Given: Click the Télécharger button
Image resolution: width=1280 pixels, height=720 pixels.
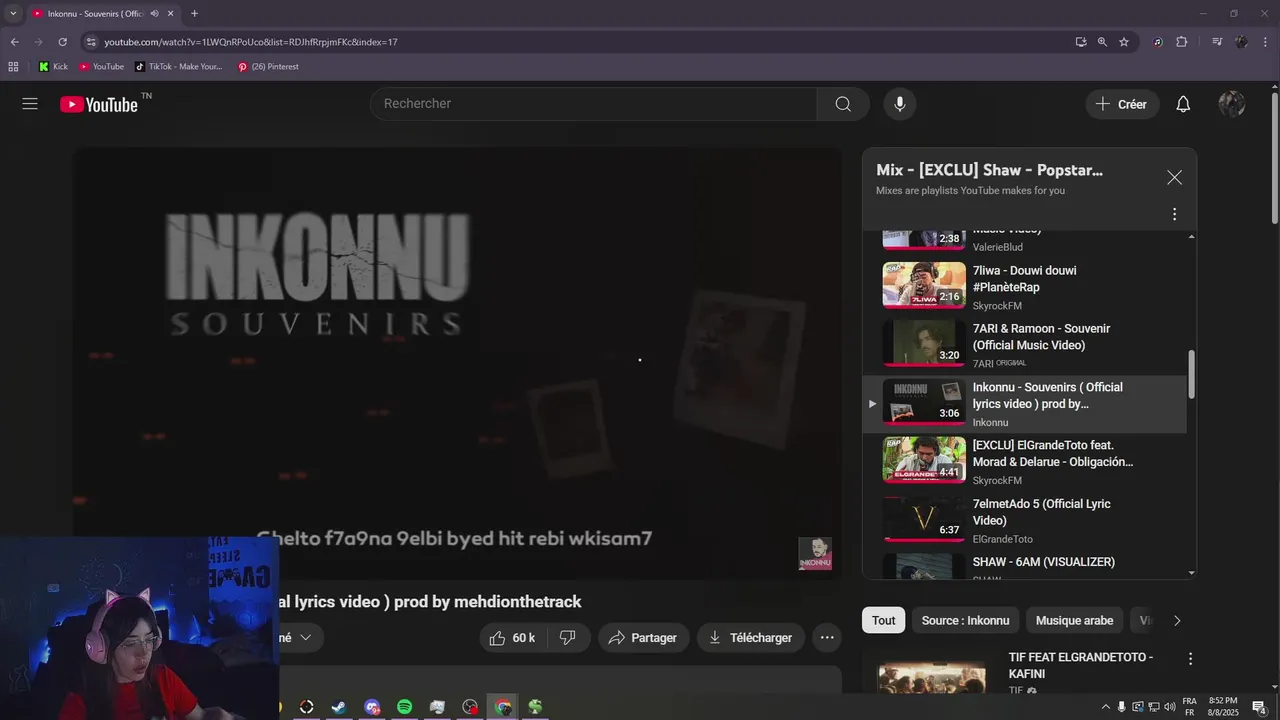Looking at the screenshot, I should coord(750,637).
